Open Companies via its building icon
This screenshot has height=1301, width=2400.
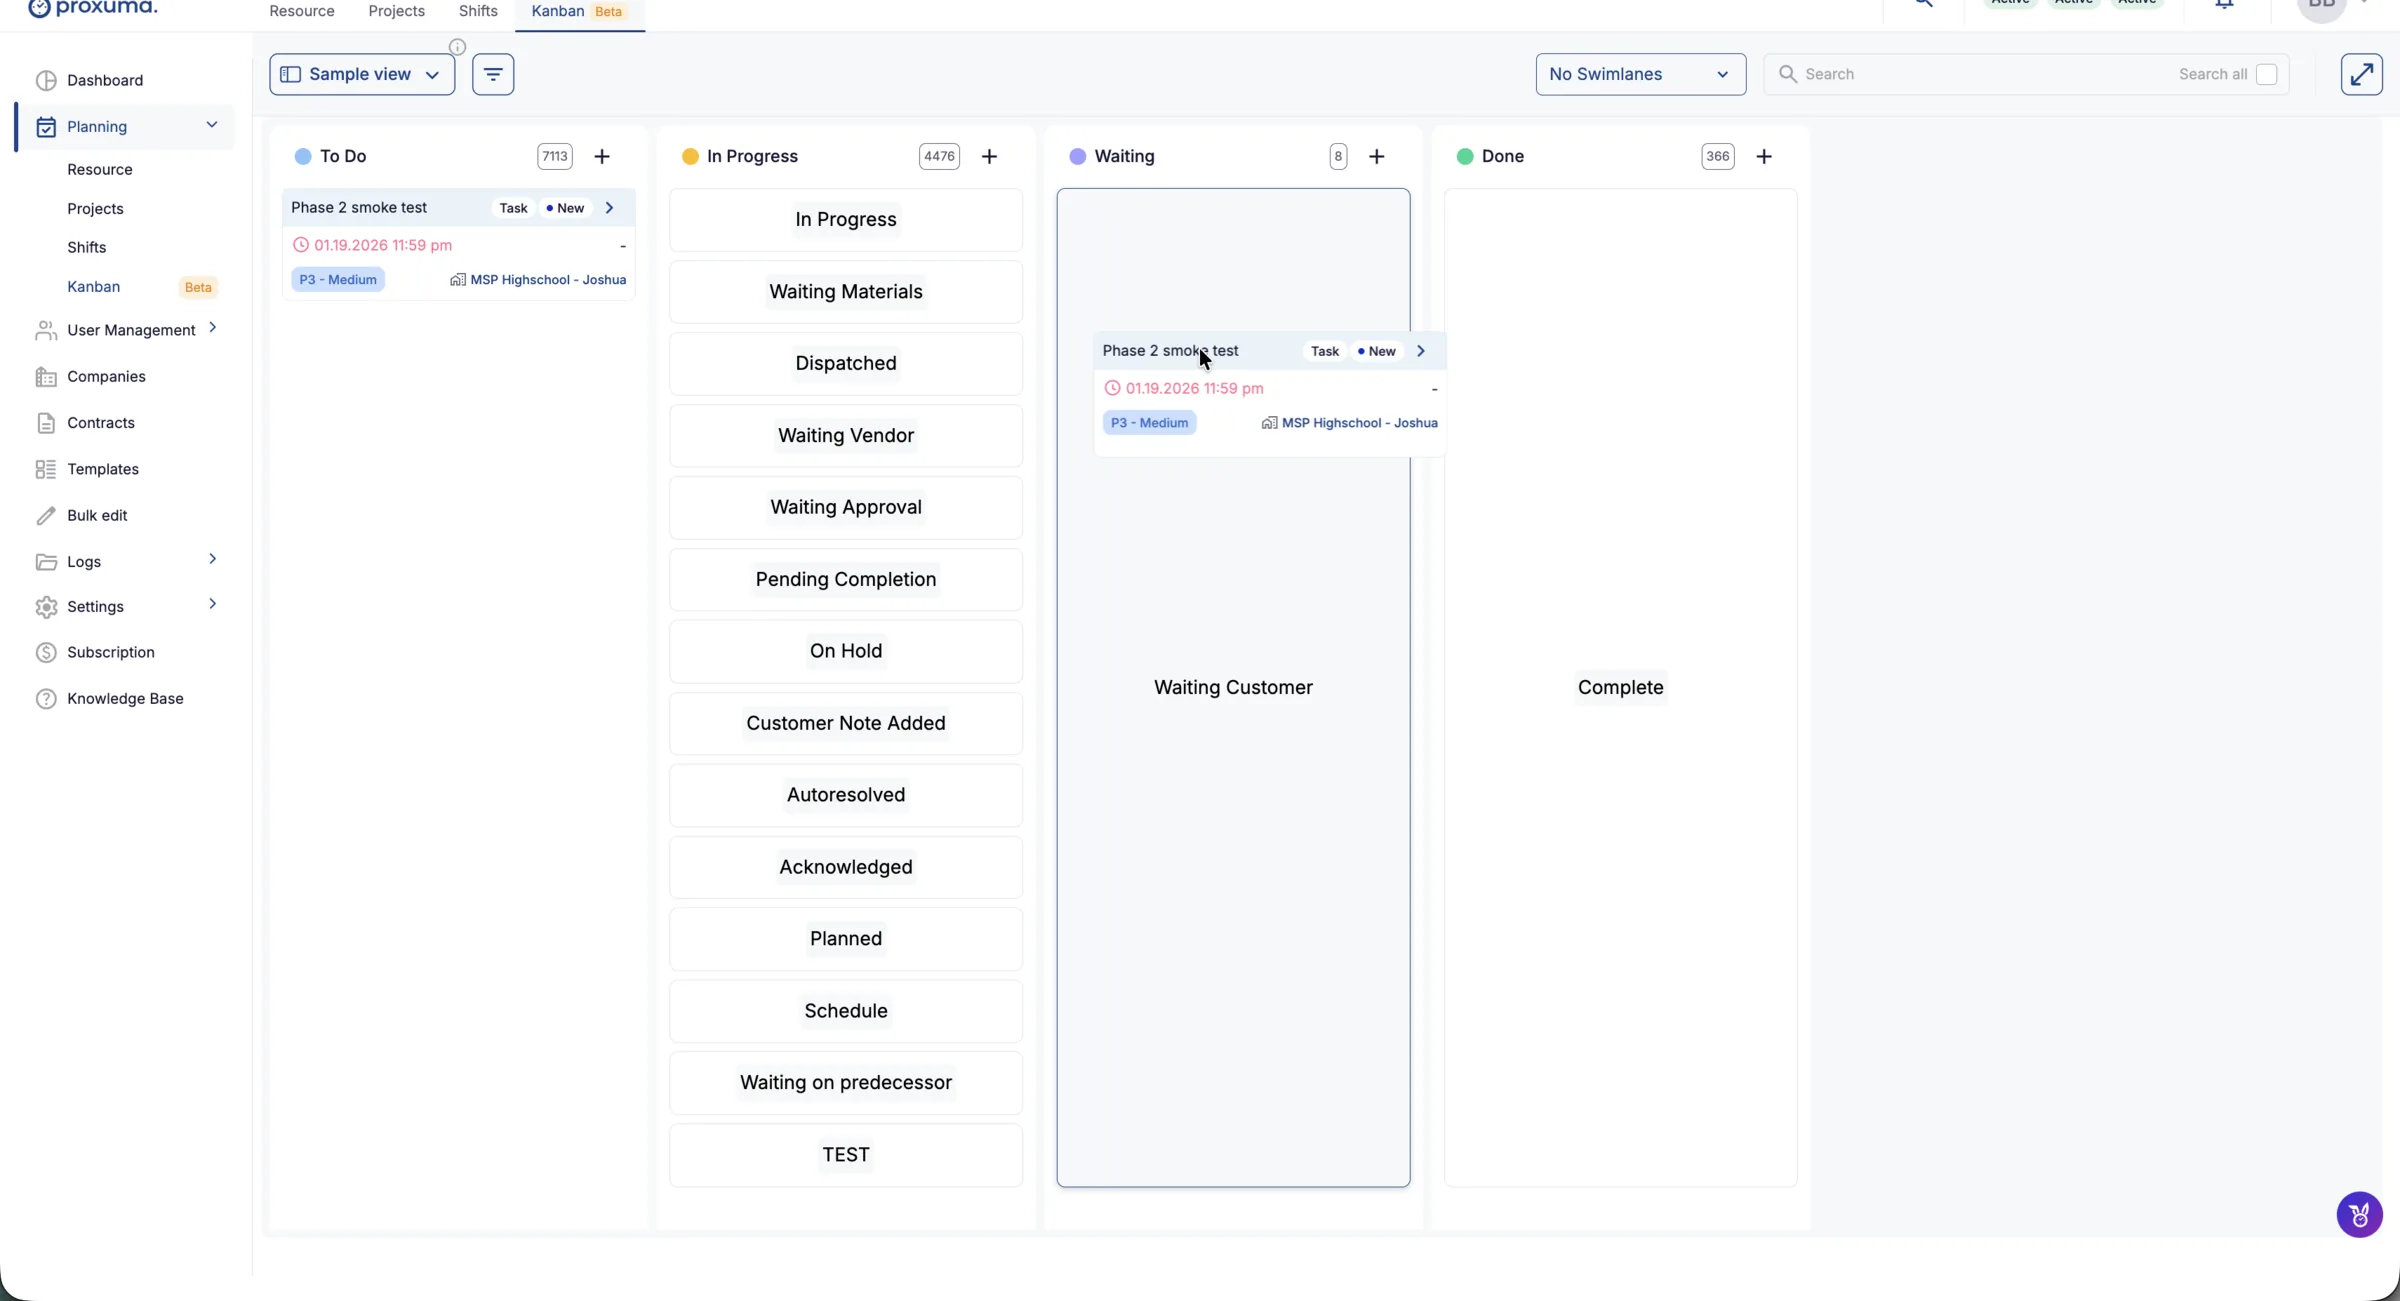pyautogui.click(x=46, y=377)
